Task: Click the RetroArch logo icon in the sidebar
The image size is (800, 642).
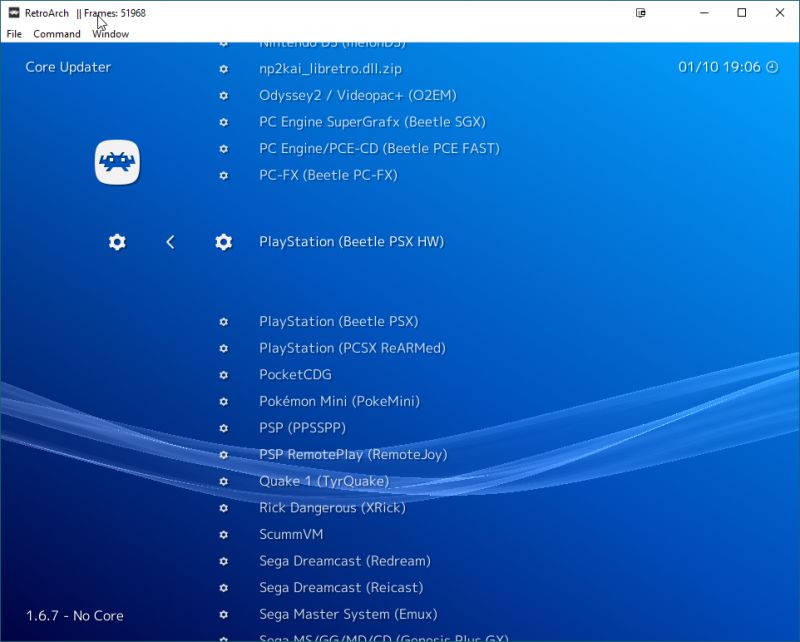Action: pyautogui.click(x=117, y=161)
